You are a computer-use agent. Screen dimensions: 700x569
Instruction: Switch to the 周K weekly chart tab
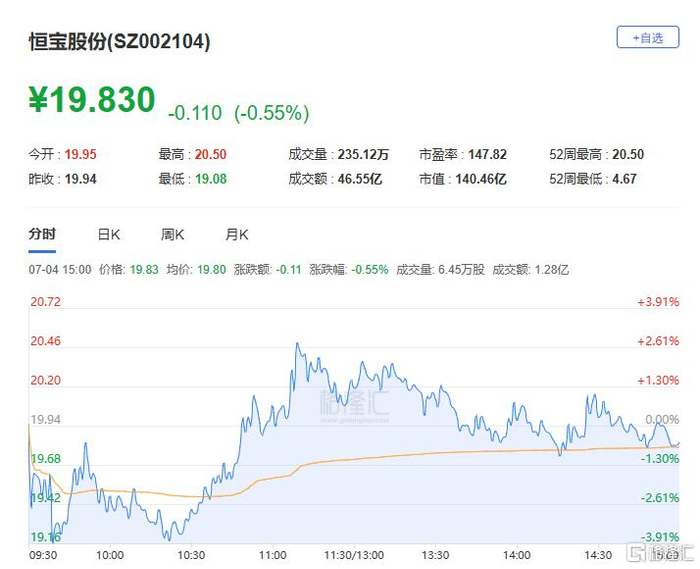tap(172, 234)
